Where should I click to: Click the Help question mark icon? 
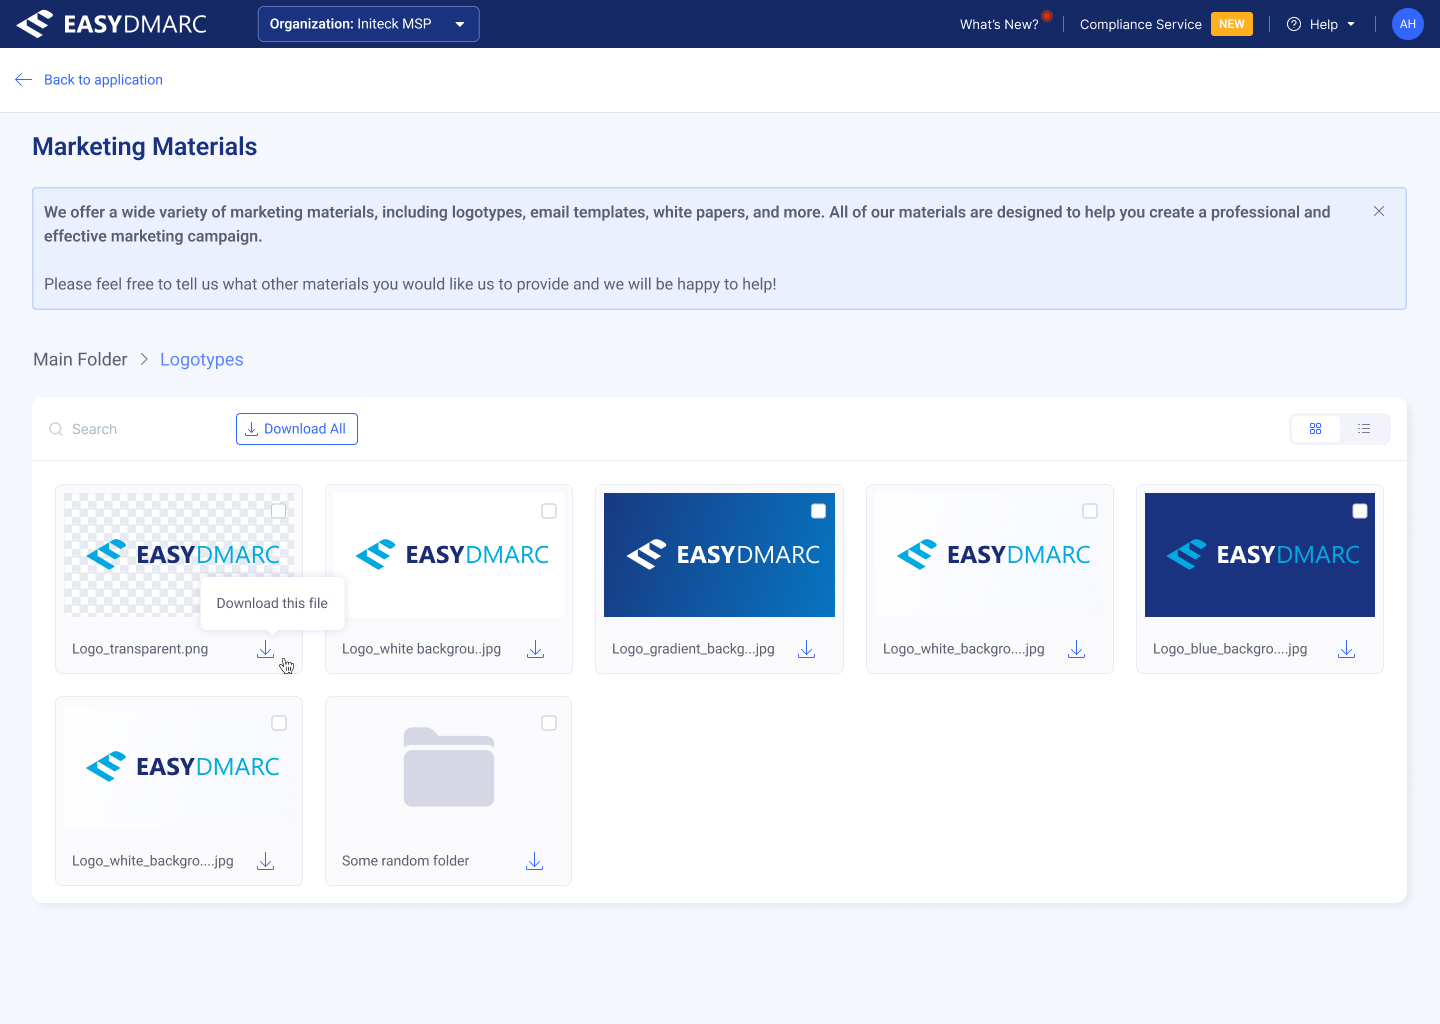point(1294,24)
